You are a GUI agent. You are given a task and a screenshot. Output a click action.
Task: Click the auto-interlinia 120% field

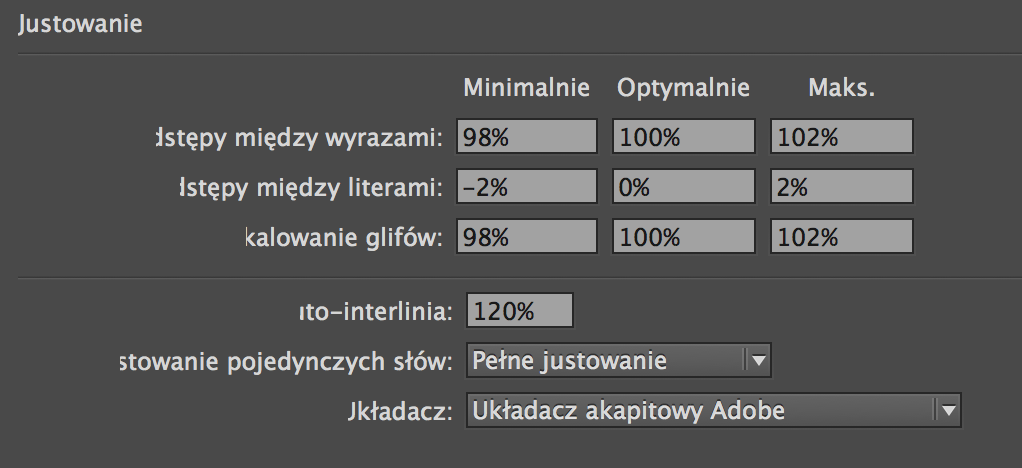click(x=520, y=310)
